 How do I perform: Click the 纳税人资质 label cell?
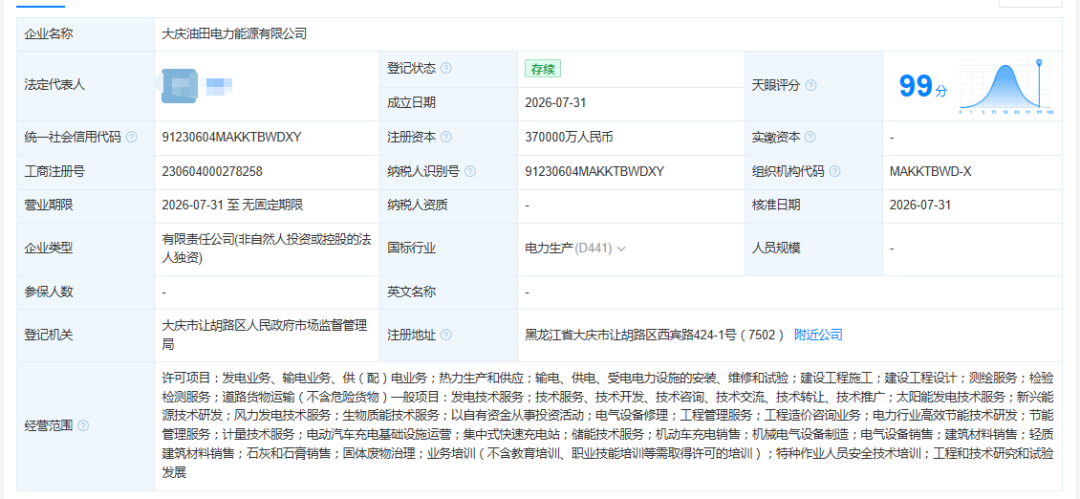coord(448,205)
